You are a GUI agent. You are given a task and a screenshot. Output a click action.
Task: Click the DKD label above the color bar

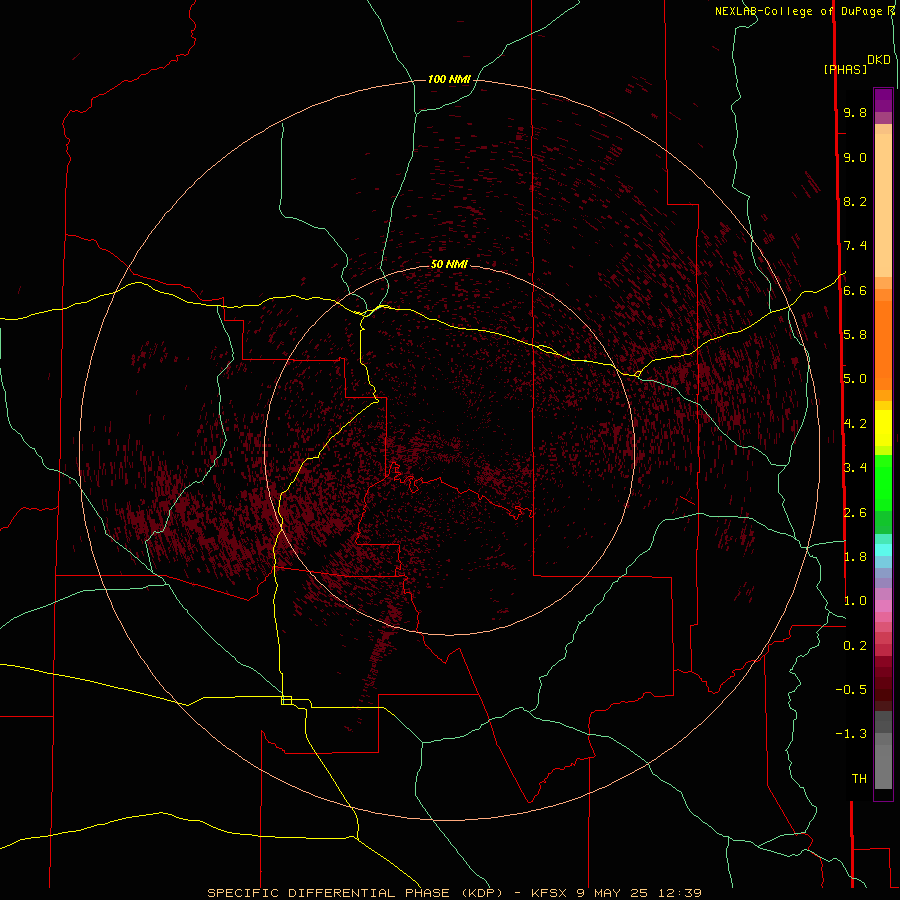click(x=879, y=60)
